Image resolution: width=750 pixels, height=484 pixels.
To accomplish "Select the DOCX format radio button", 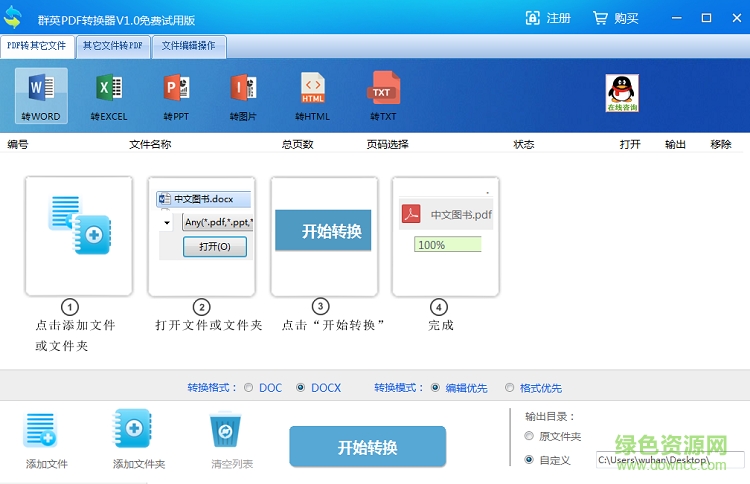I will 301,388.
